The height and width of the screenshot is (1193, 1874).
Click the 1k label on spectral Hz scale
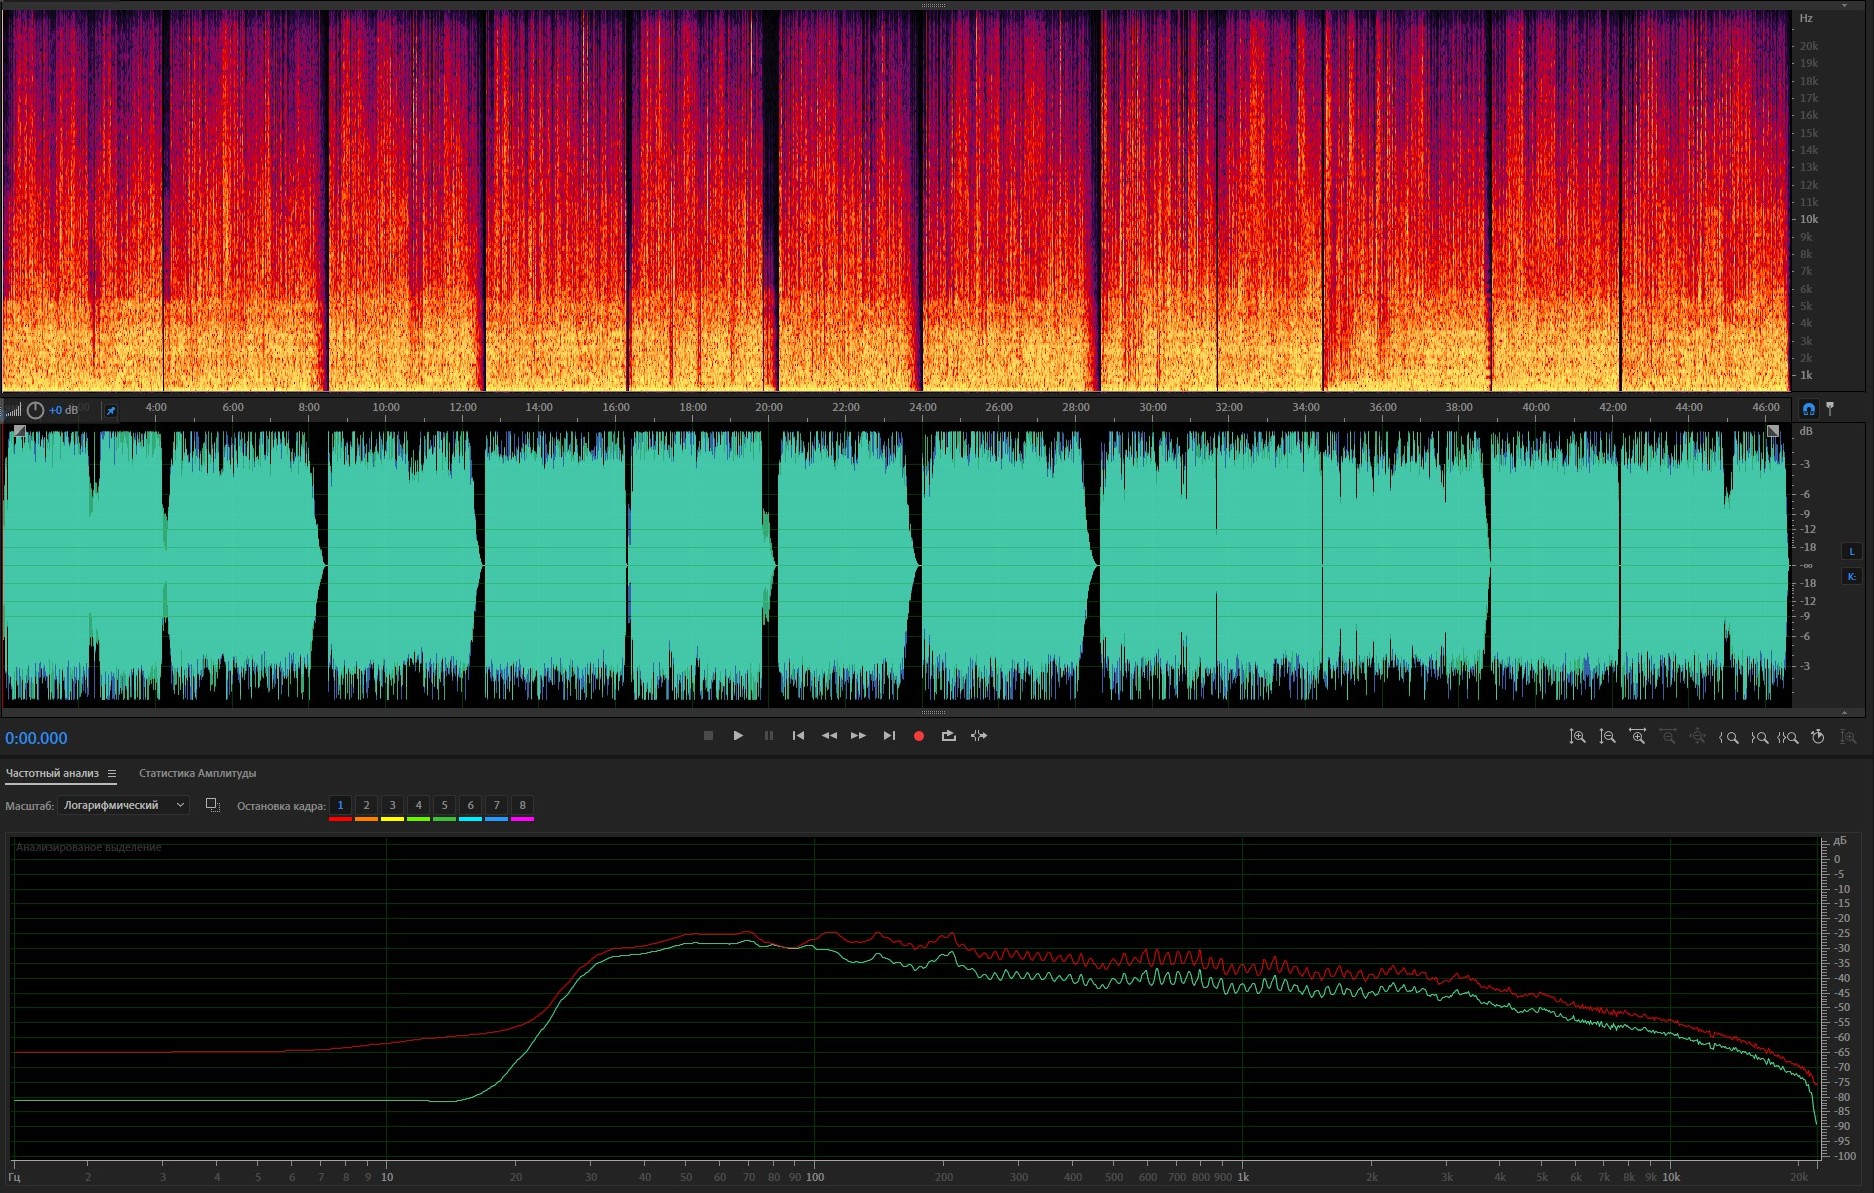pyautogui.click(x=1806, y=375)
